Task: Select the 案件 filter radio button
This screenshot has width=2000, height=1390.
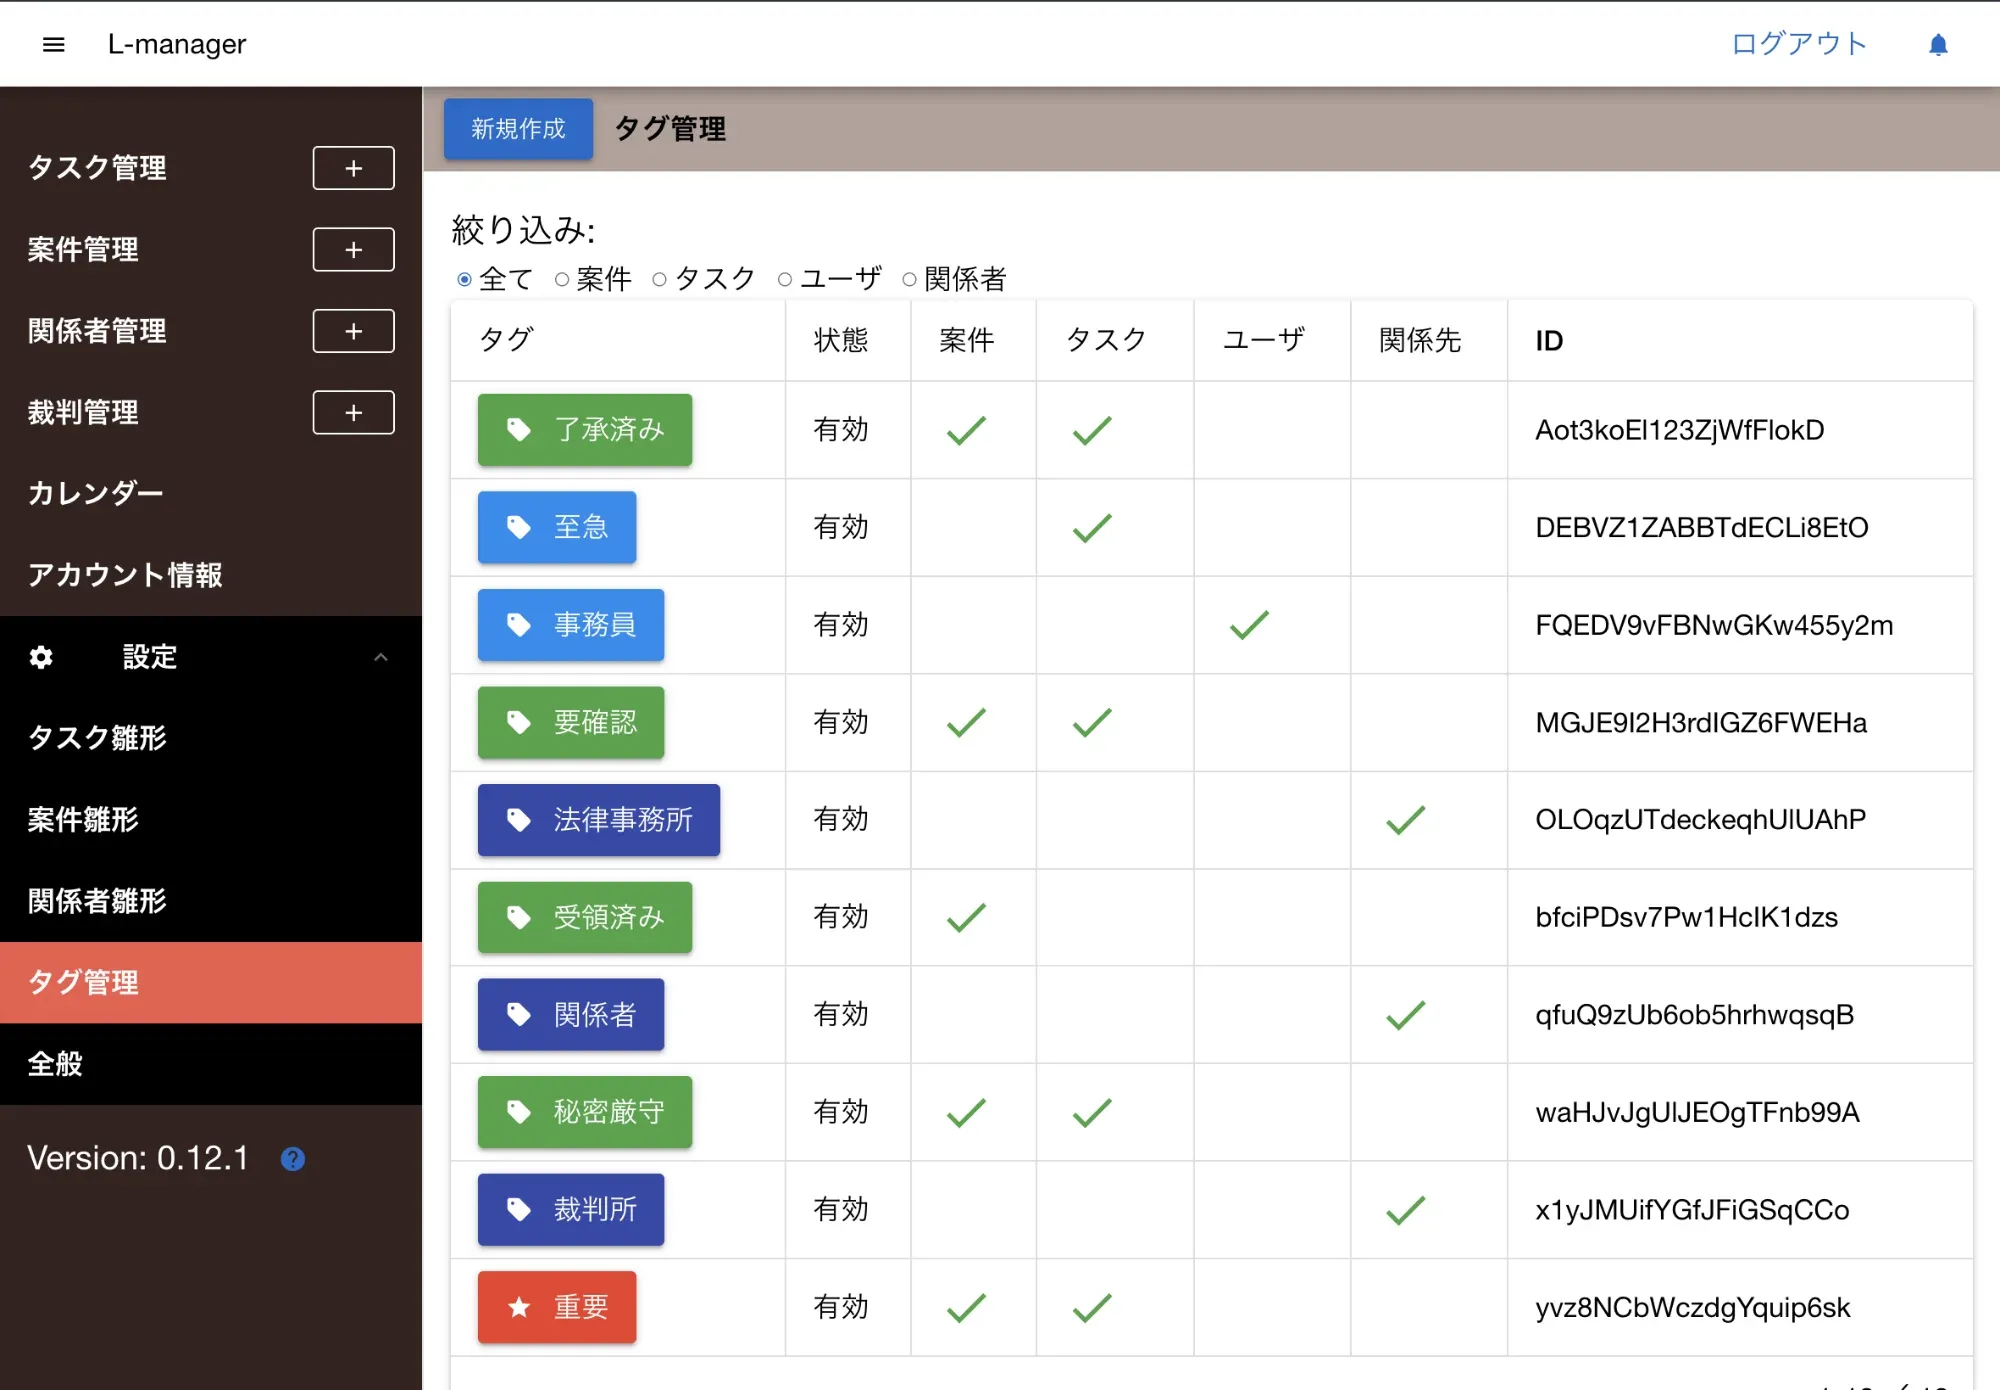Action: coord(562,279)
